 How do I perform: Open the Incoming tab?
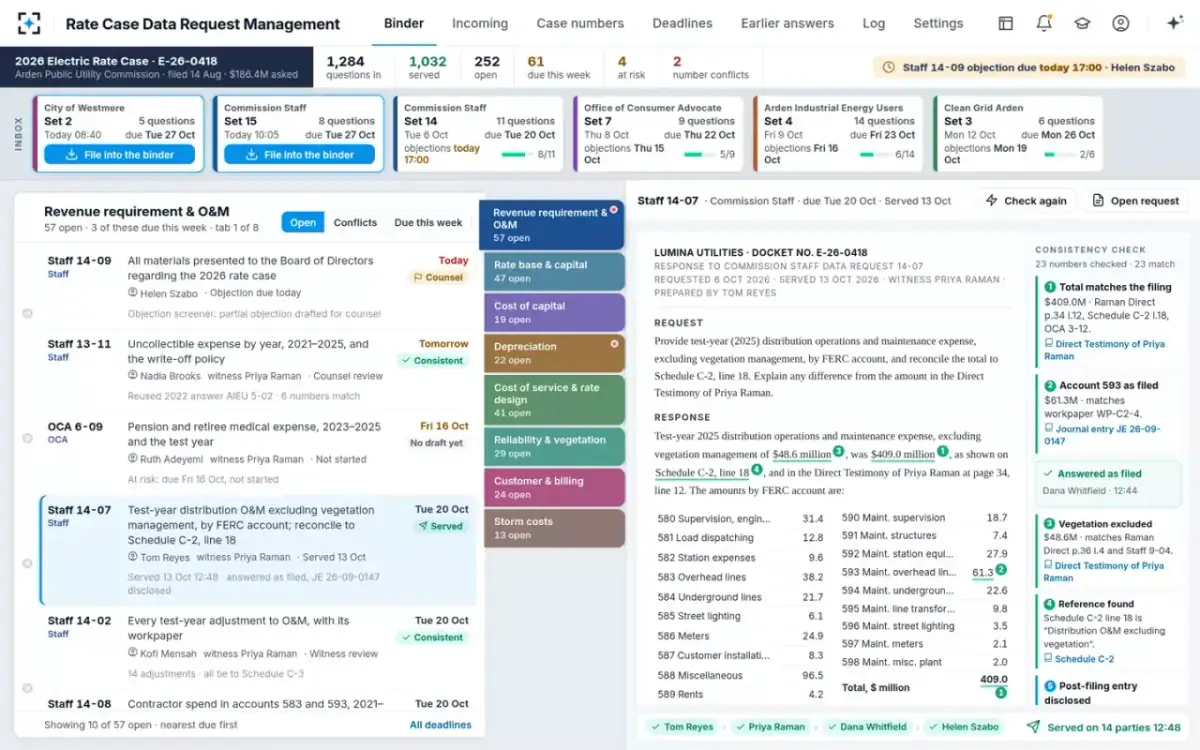(x=480, y=23)
